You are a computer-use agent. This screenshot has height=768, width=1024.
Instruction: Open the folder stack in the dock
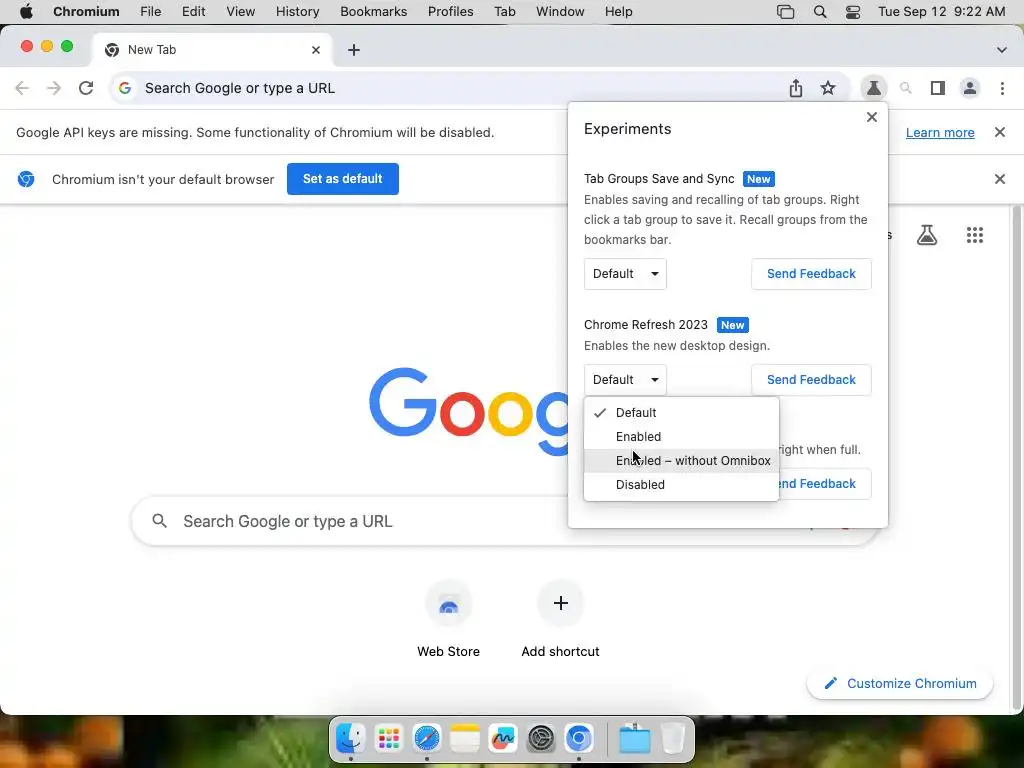point(634,739)
